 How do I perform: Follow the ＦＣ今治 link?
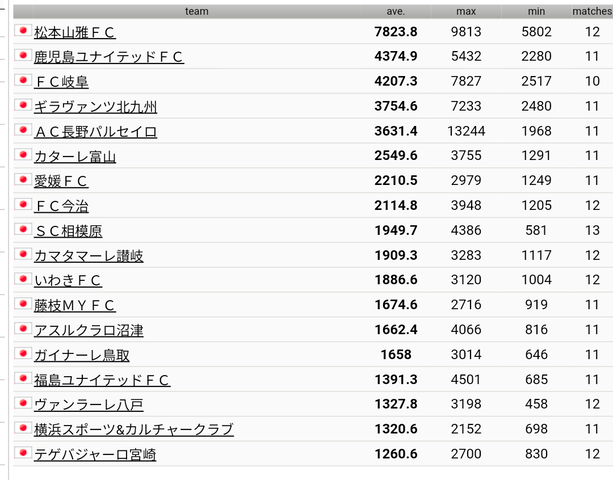tap(61, 206)
